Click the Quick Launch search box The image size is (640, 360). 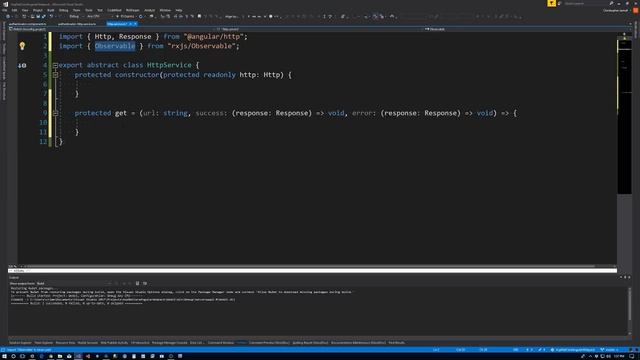pos(586,3)
